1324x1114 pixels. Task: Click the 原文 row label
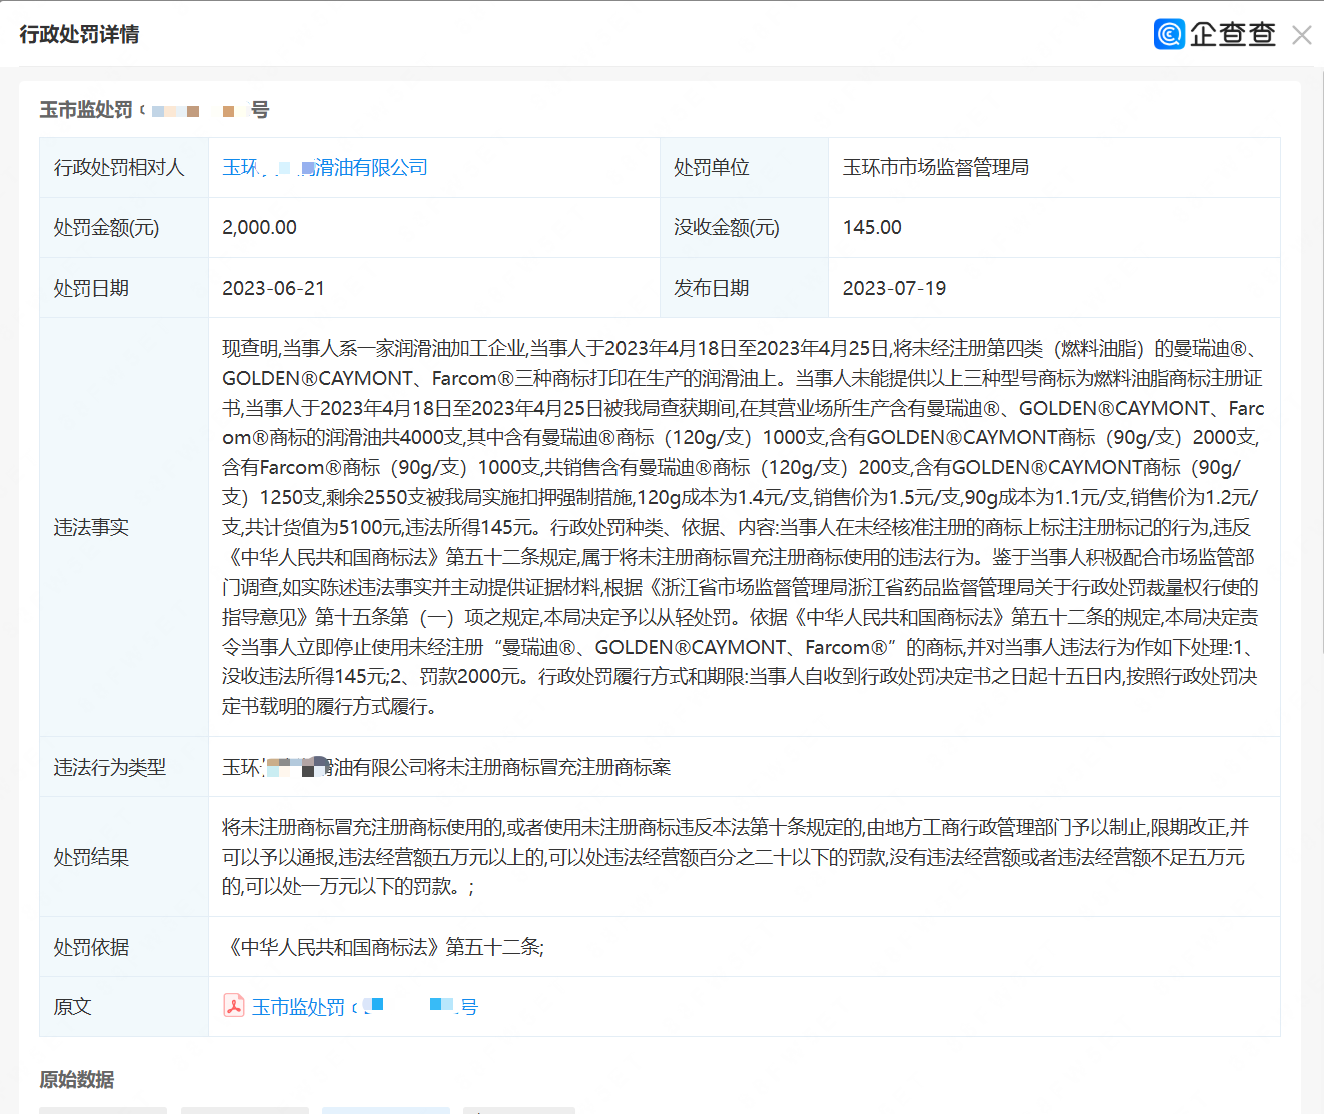pyautogui.click(x=73, y=1007)
